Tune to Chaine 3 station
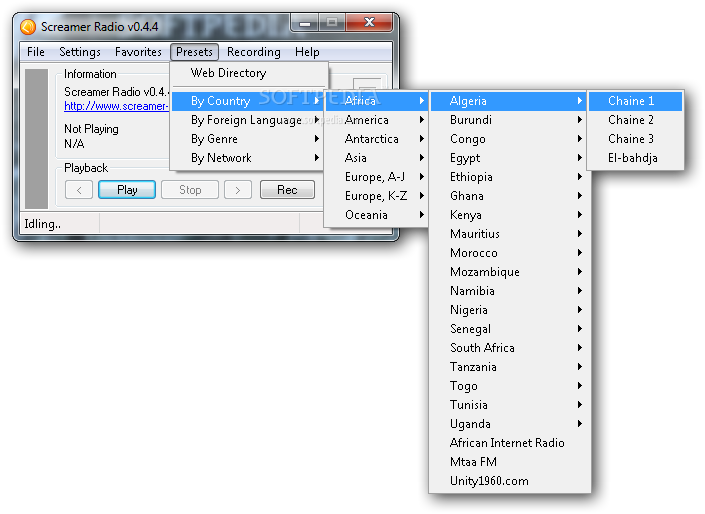The width and height of the screenshot is (705, 514). [x=635, y=139]
